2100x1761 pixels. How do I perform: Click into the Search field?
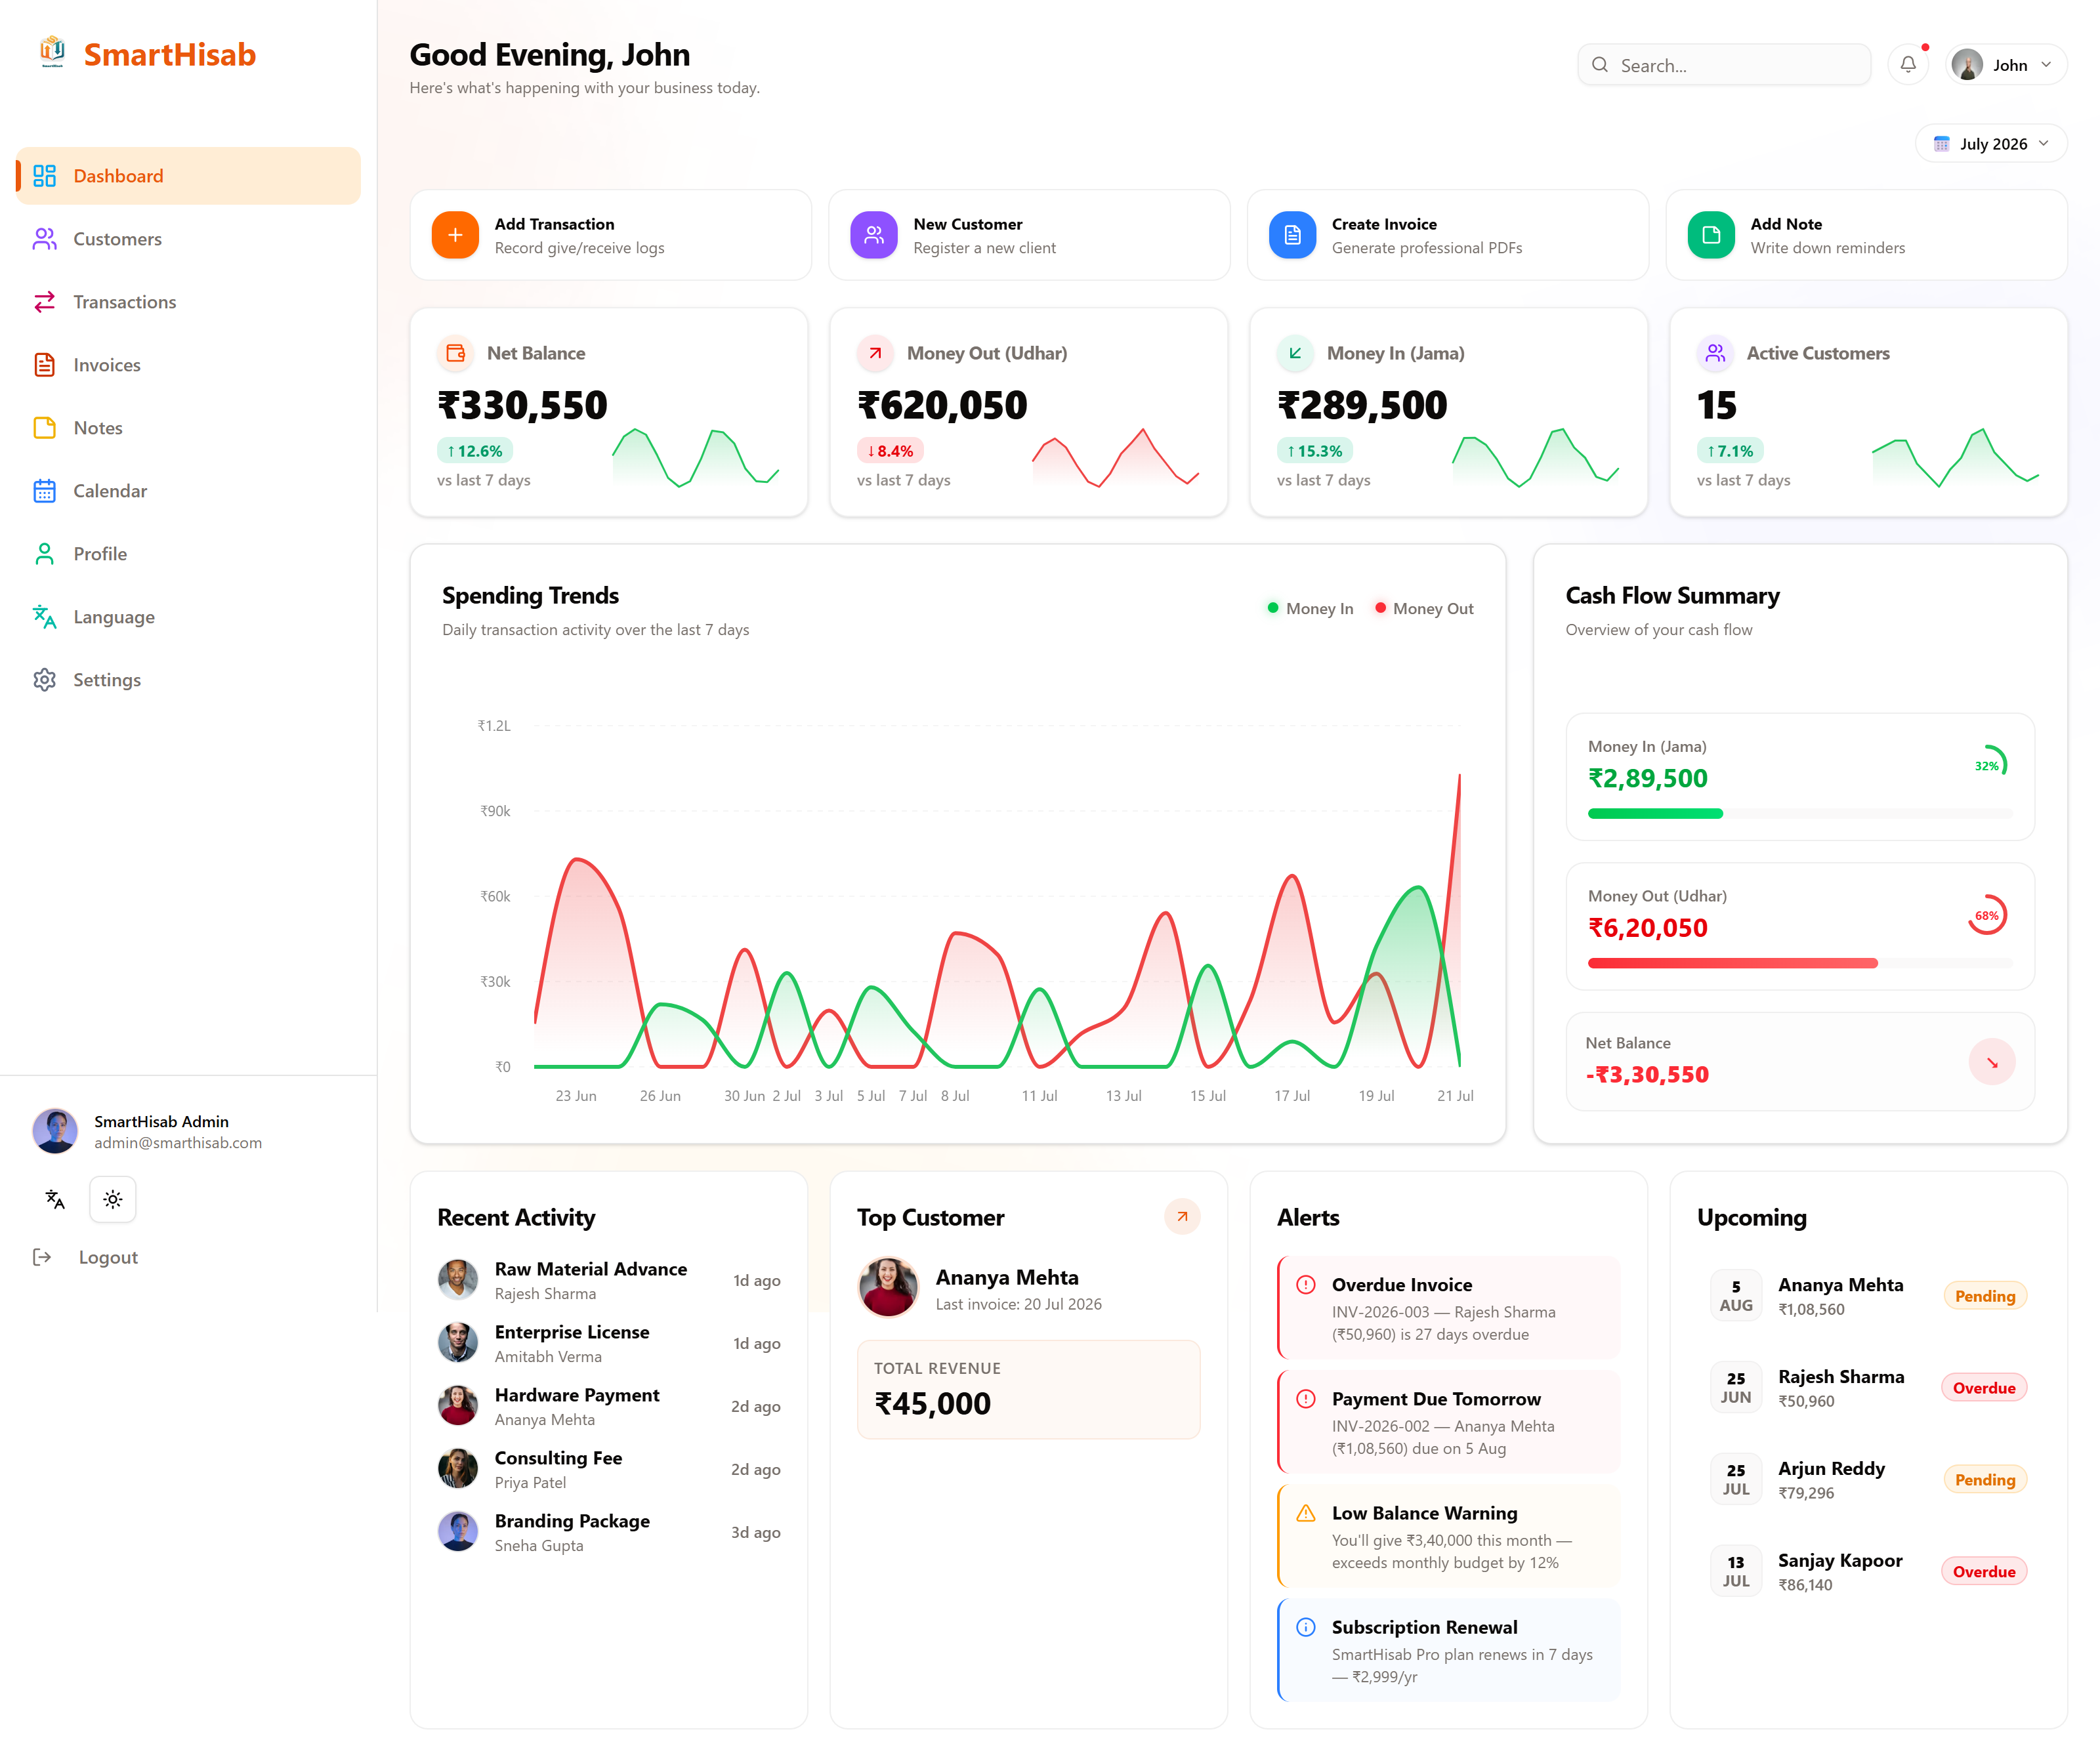(x=1724, y=65)
